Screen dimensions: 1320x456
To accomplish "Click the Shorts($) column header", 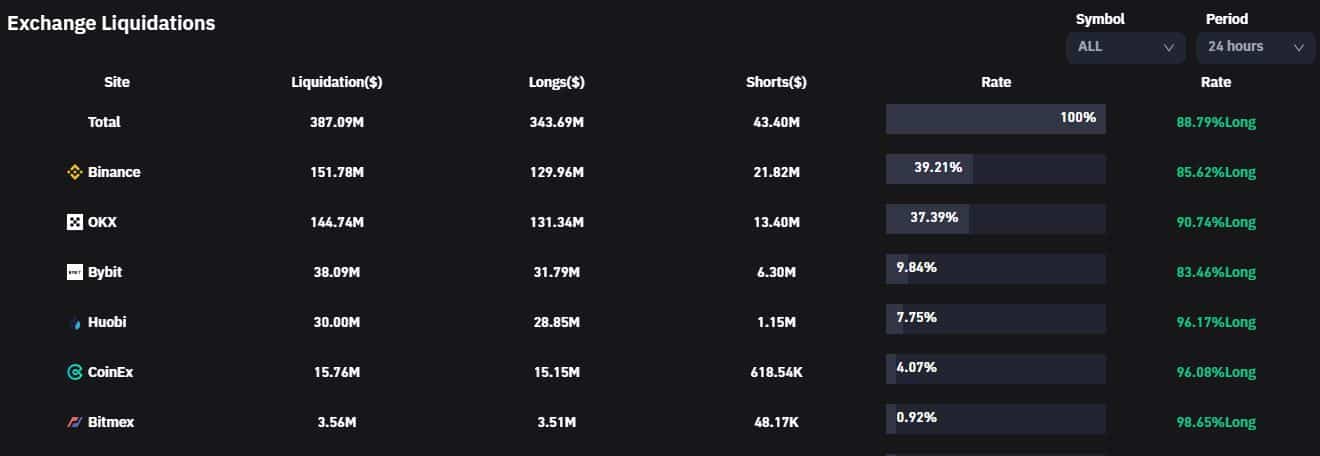I will point(776,82).
